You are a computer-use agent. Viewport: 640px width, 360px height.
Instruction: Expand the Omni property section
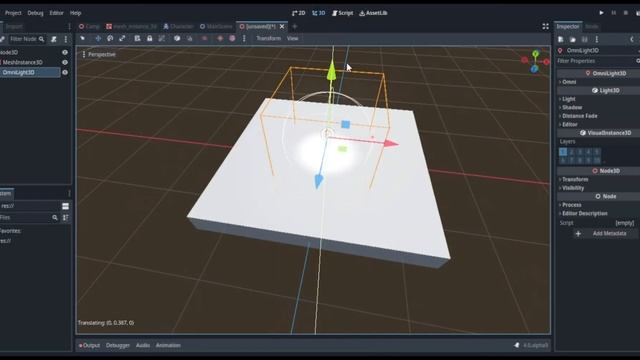tap(568, 82)
